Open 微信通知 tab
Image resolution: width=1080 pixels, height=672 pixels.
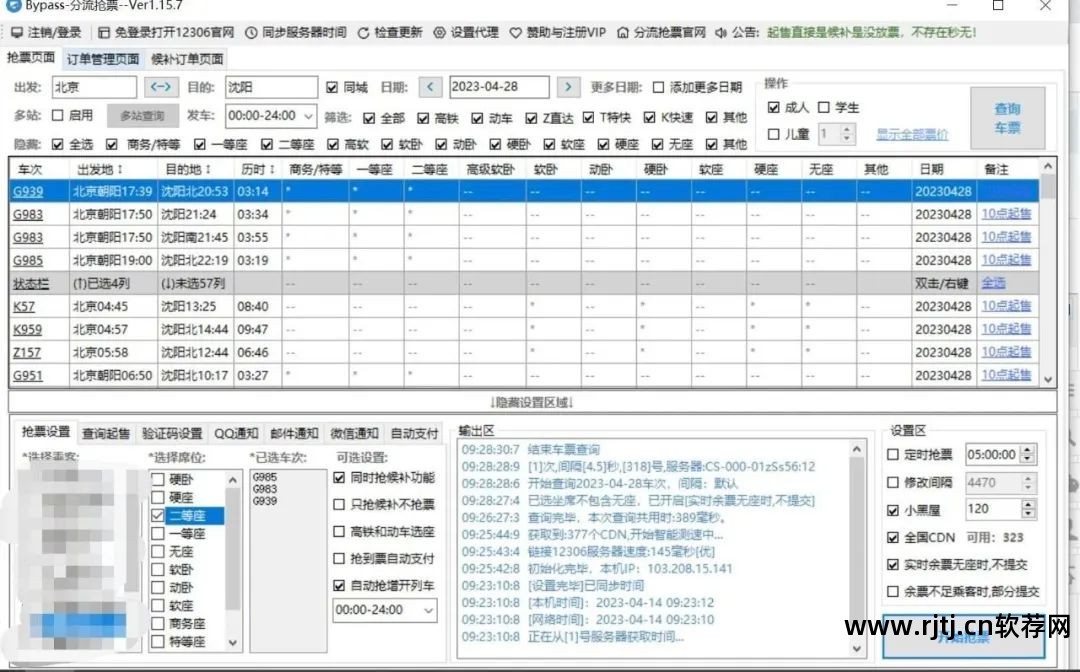354,433
